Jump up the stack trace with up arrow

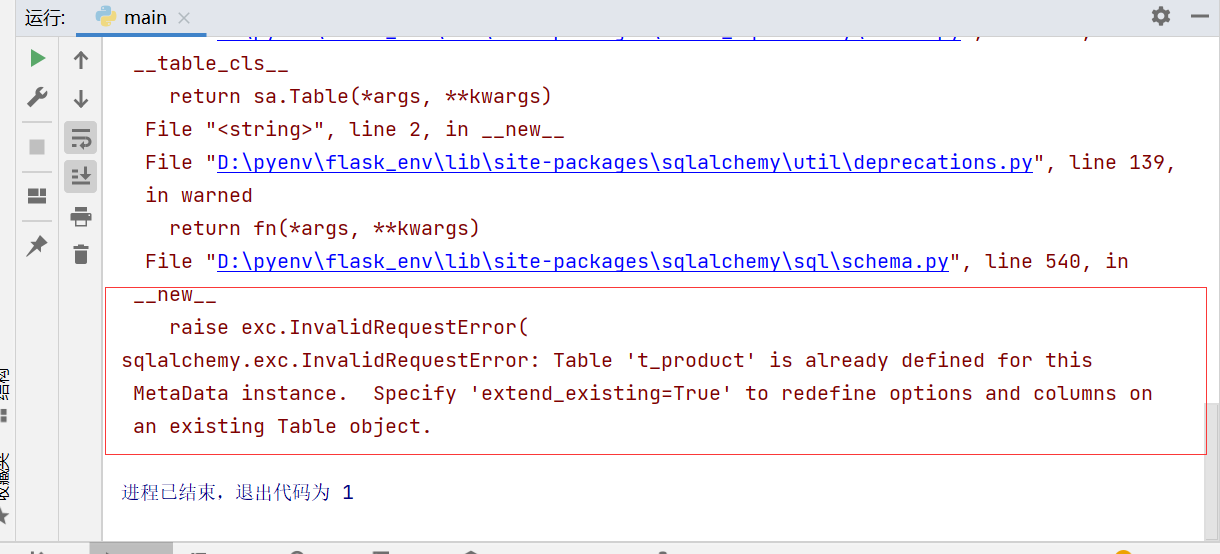(x=81, y=60)
